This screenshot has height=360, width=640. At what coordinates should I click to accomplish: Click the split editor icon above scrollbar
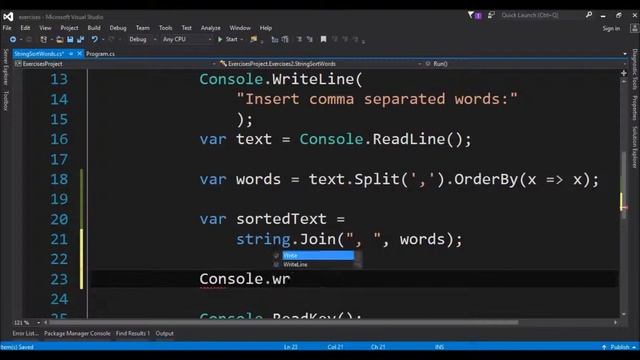[624, 73]
